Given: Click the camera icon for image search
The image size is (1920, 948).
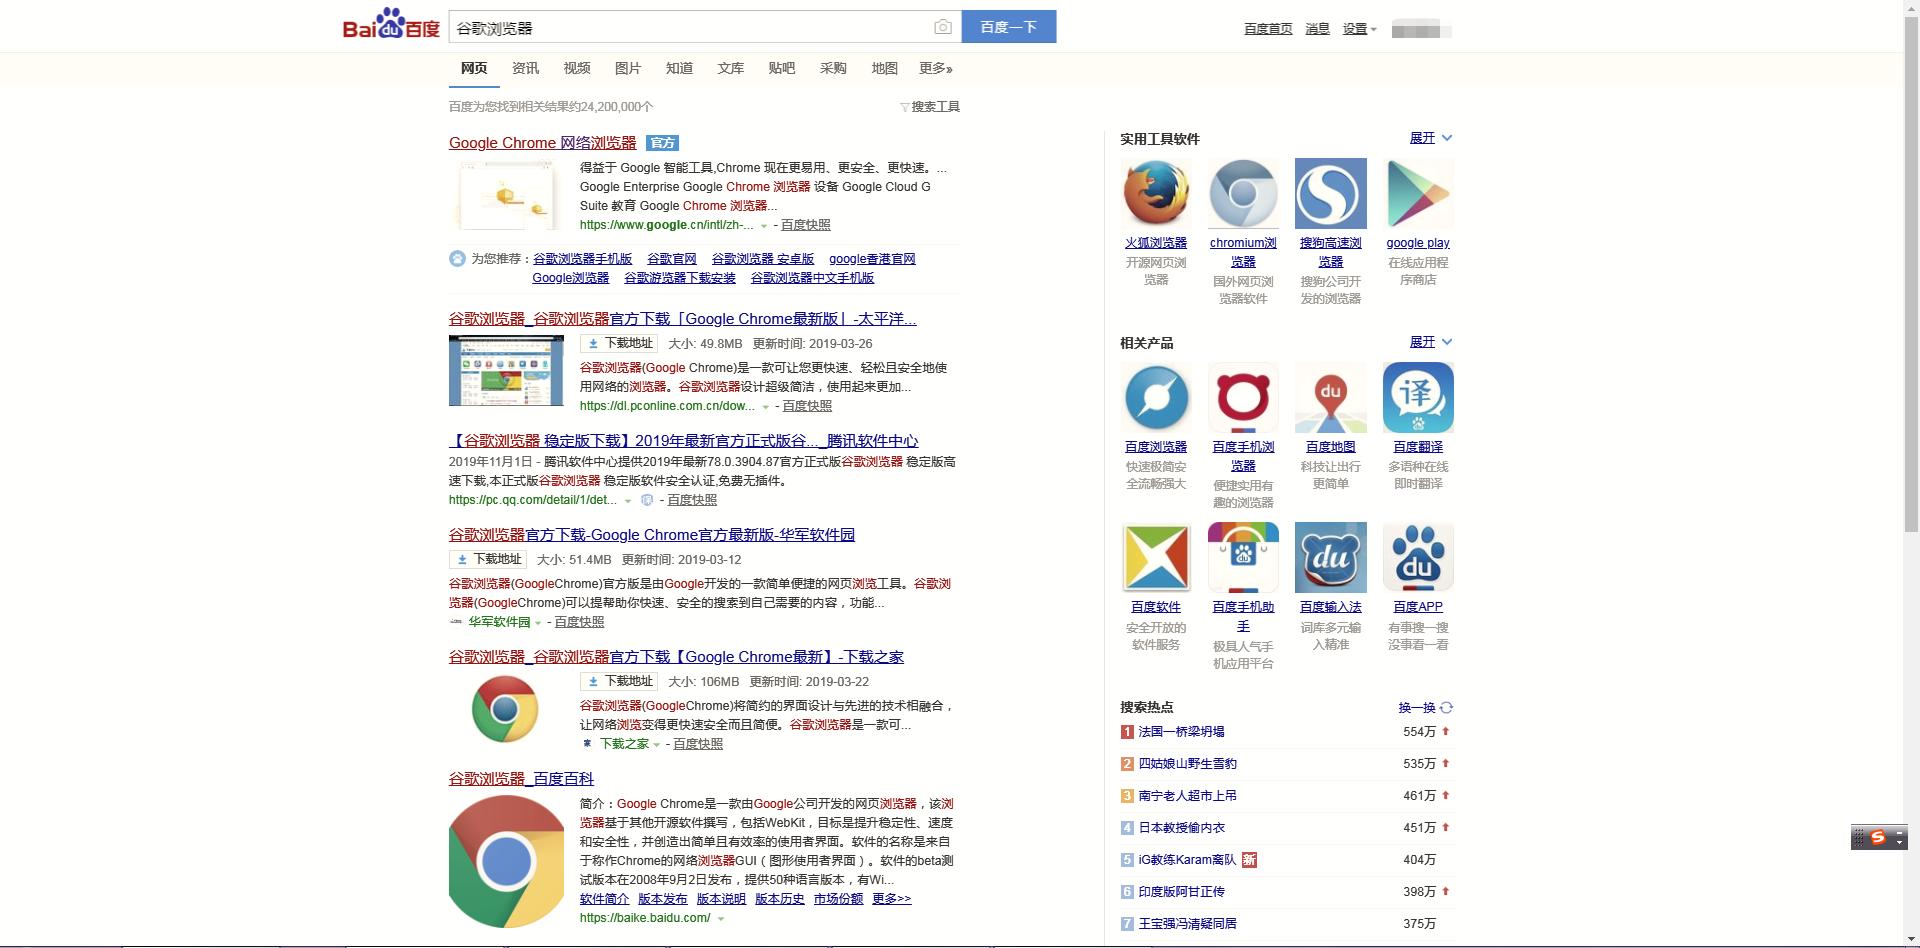Looking at the screenshot, I should click(943, 26).
